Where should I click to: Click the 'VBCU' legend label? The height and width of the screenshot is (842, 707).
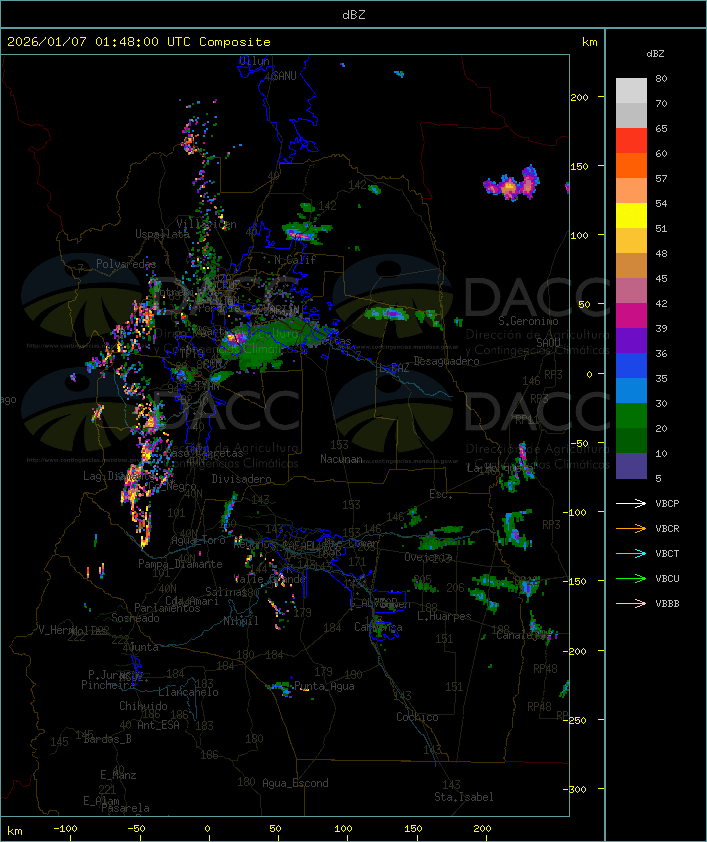[x=667, y=578]
